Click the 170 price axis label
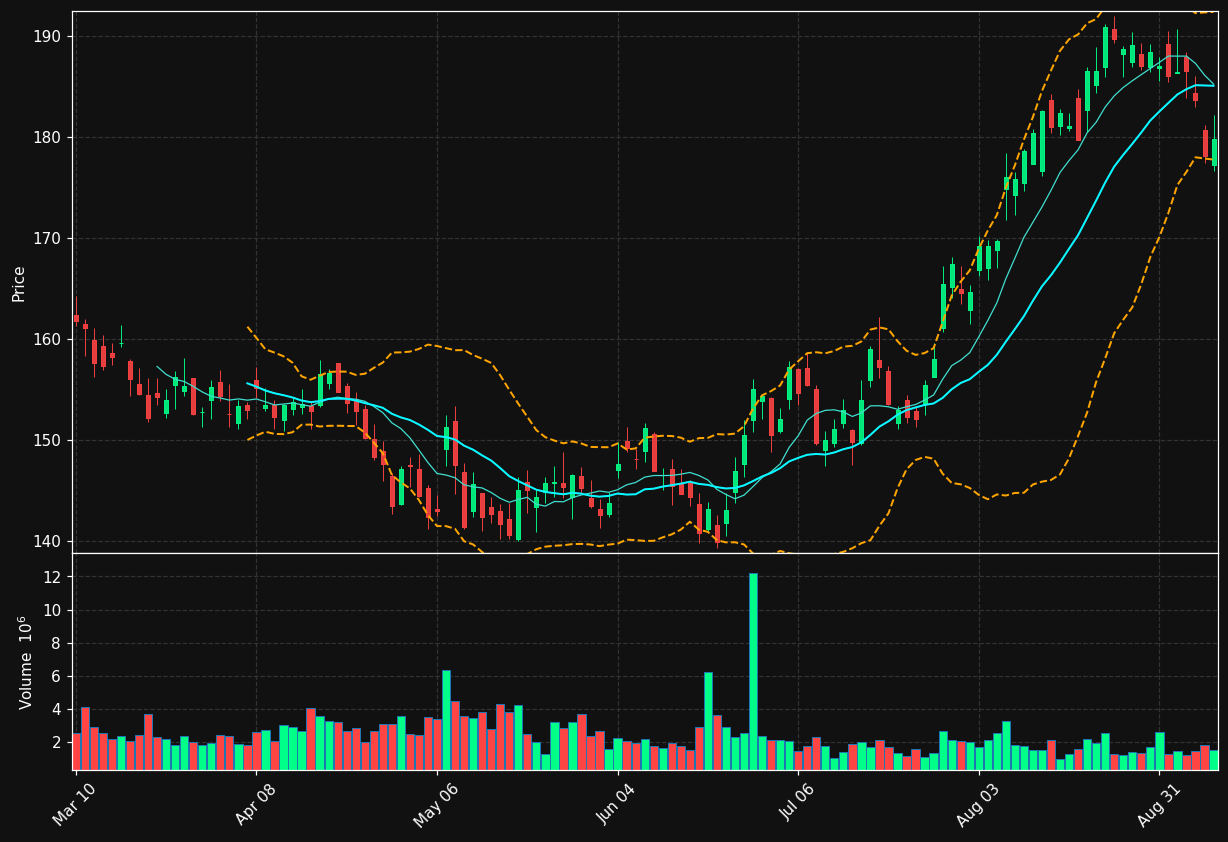 [47, 239]
